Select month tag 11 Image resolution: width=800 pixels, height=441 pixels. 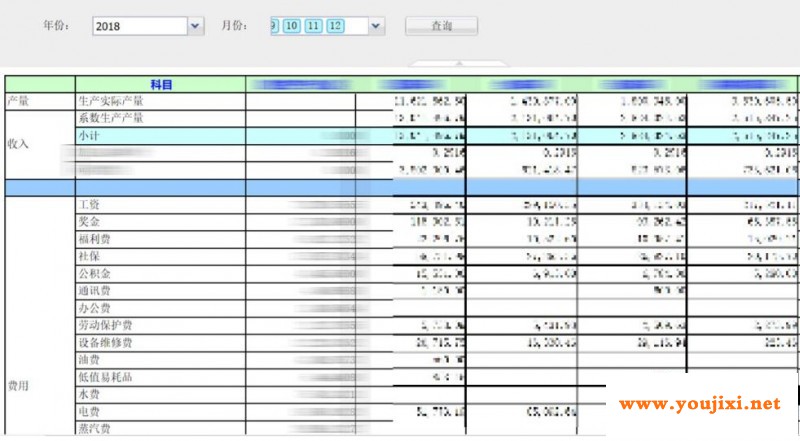click(313, 26)
